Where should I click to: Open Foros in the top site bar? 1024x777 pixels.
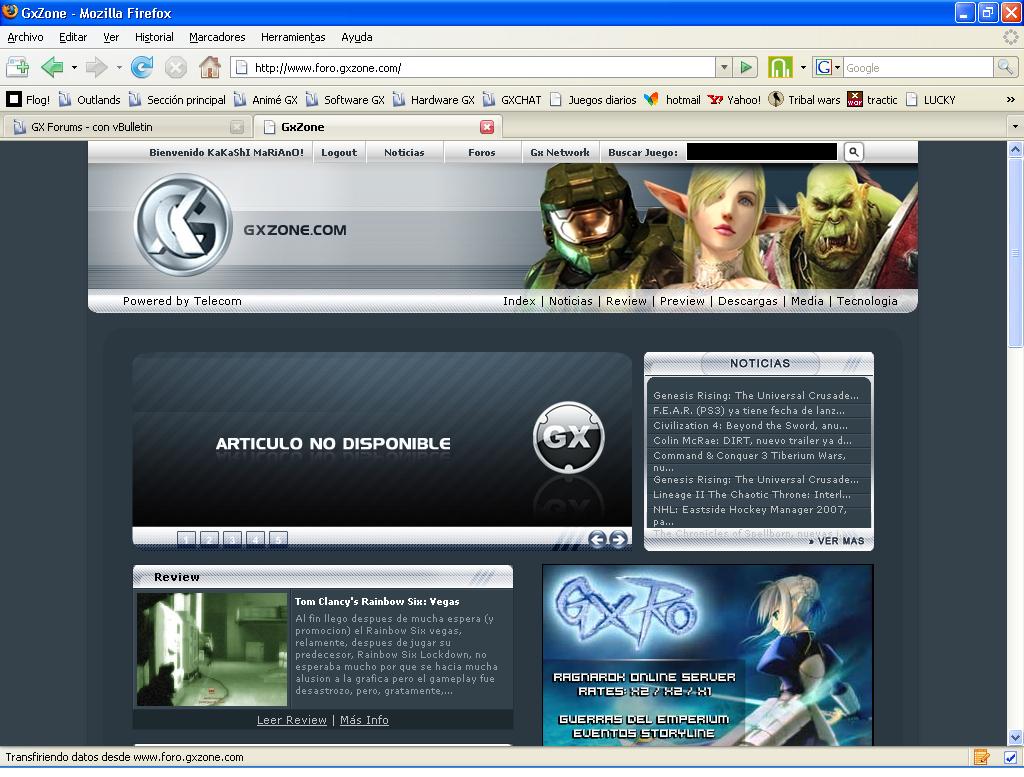(x=482, y=152)
